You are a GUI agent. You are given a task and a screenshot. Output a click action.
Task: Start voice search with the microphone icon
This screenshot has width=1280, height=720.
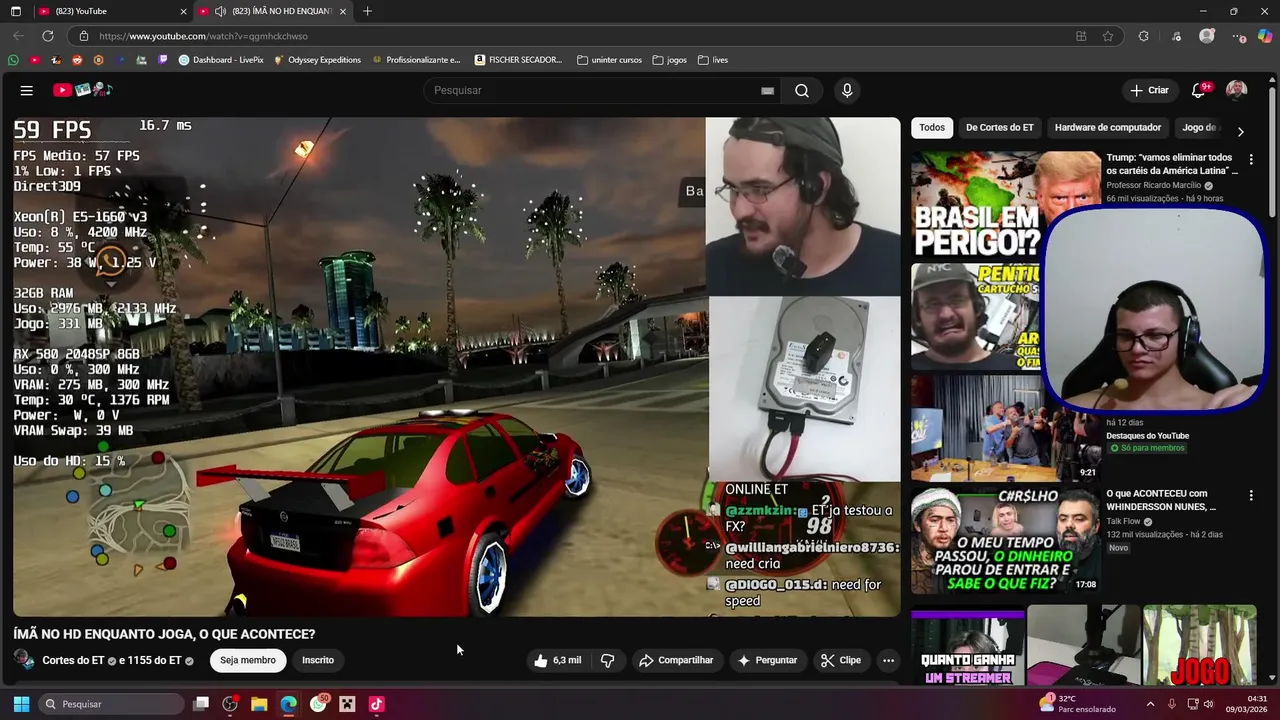coord(847,90)
